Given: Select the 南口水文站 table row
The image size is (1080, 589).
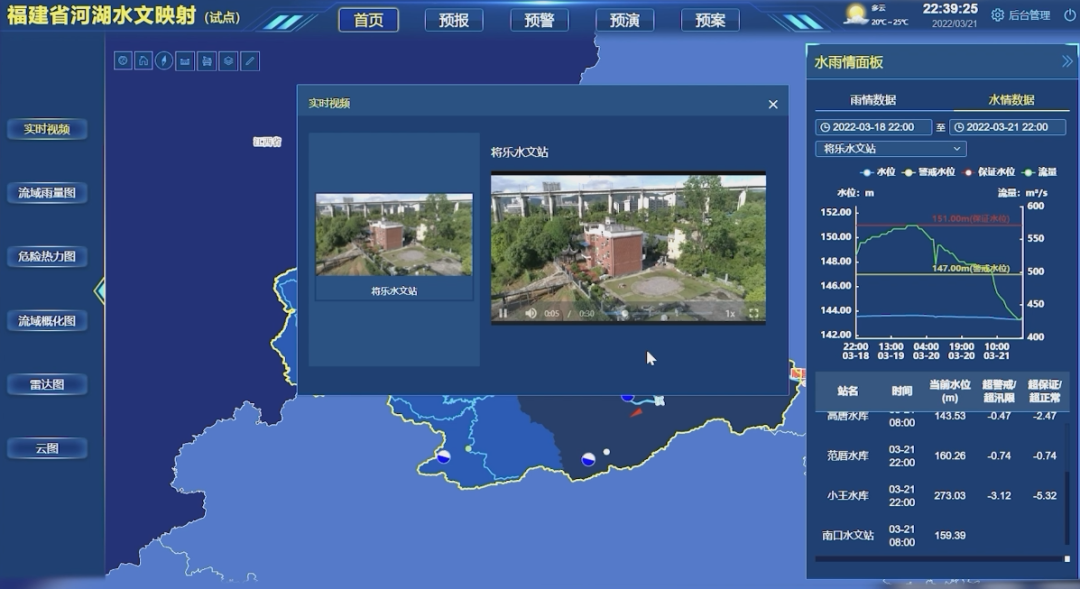Looking at the screenshot, I should pos(941,535).
